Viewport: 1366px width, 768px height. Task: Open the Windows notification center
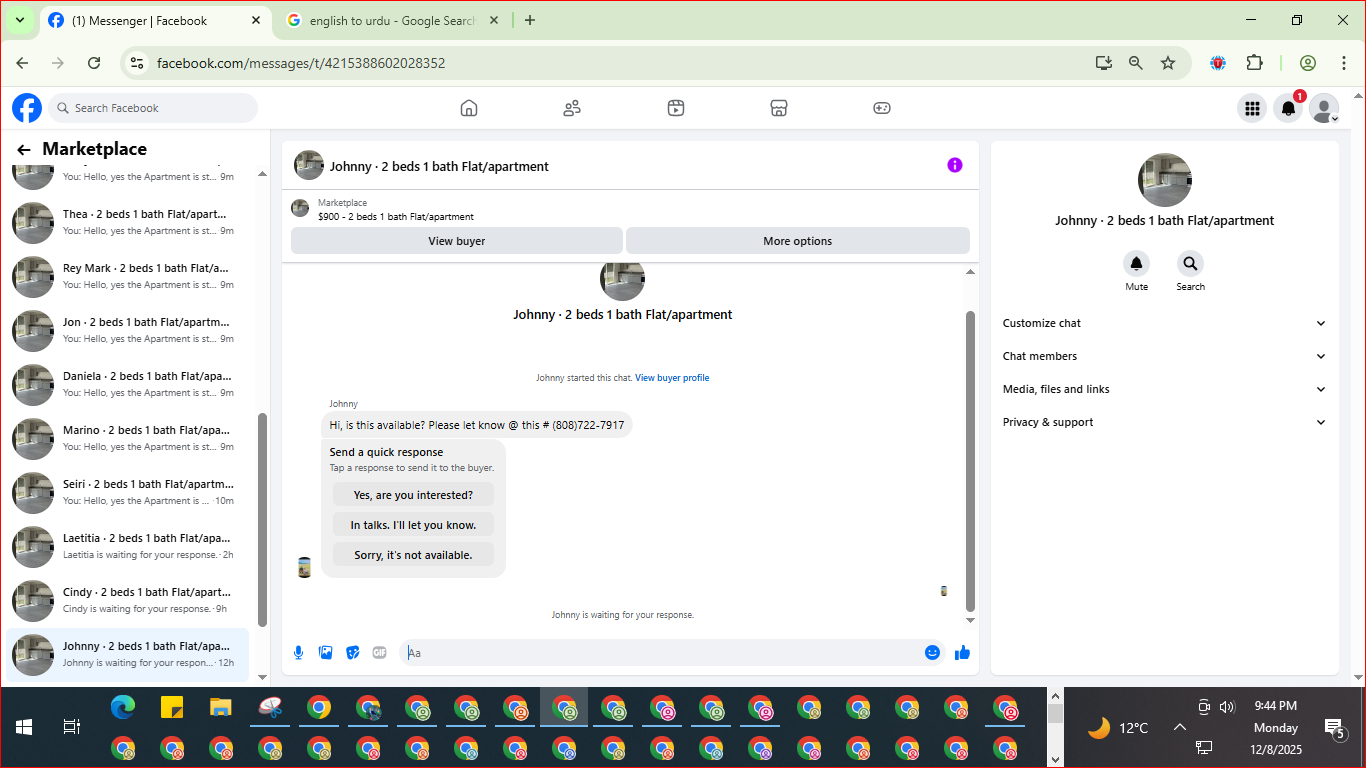[x=1334, y=728]
